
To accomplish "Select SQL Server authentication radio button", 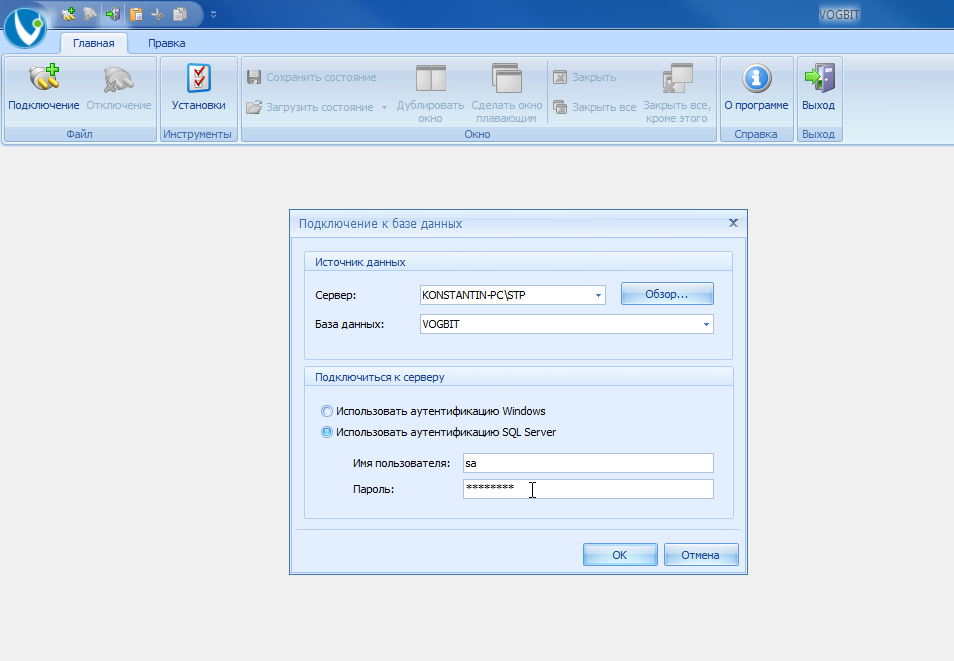I will coord(327,432).
